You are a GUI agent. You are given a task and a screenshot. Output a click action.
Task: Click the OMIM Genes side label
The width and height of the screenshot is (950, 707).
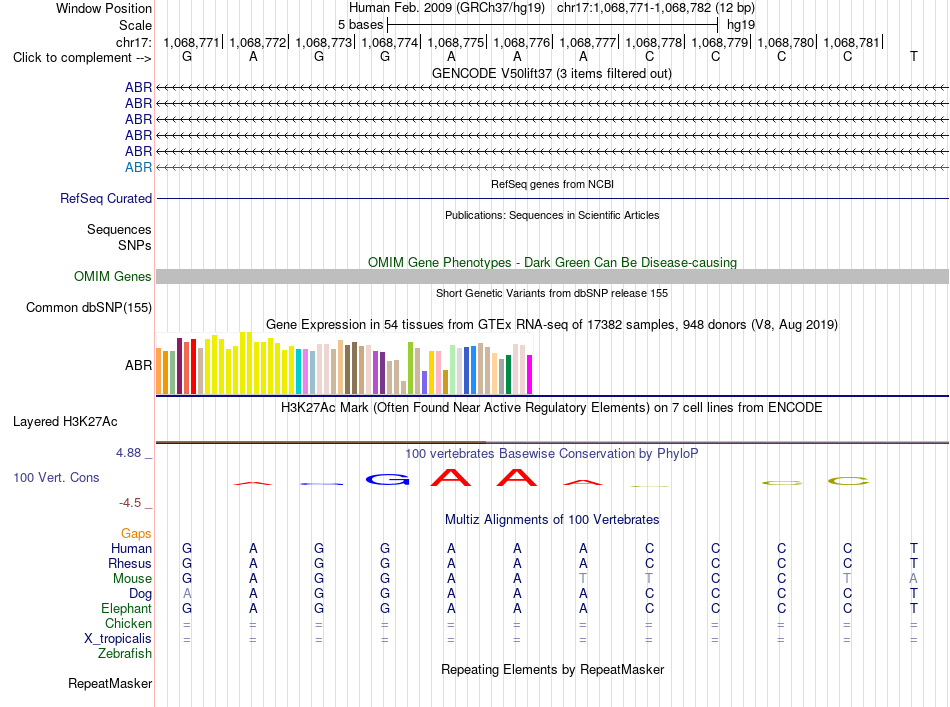pyautogui.click(x=113, y=276)
